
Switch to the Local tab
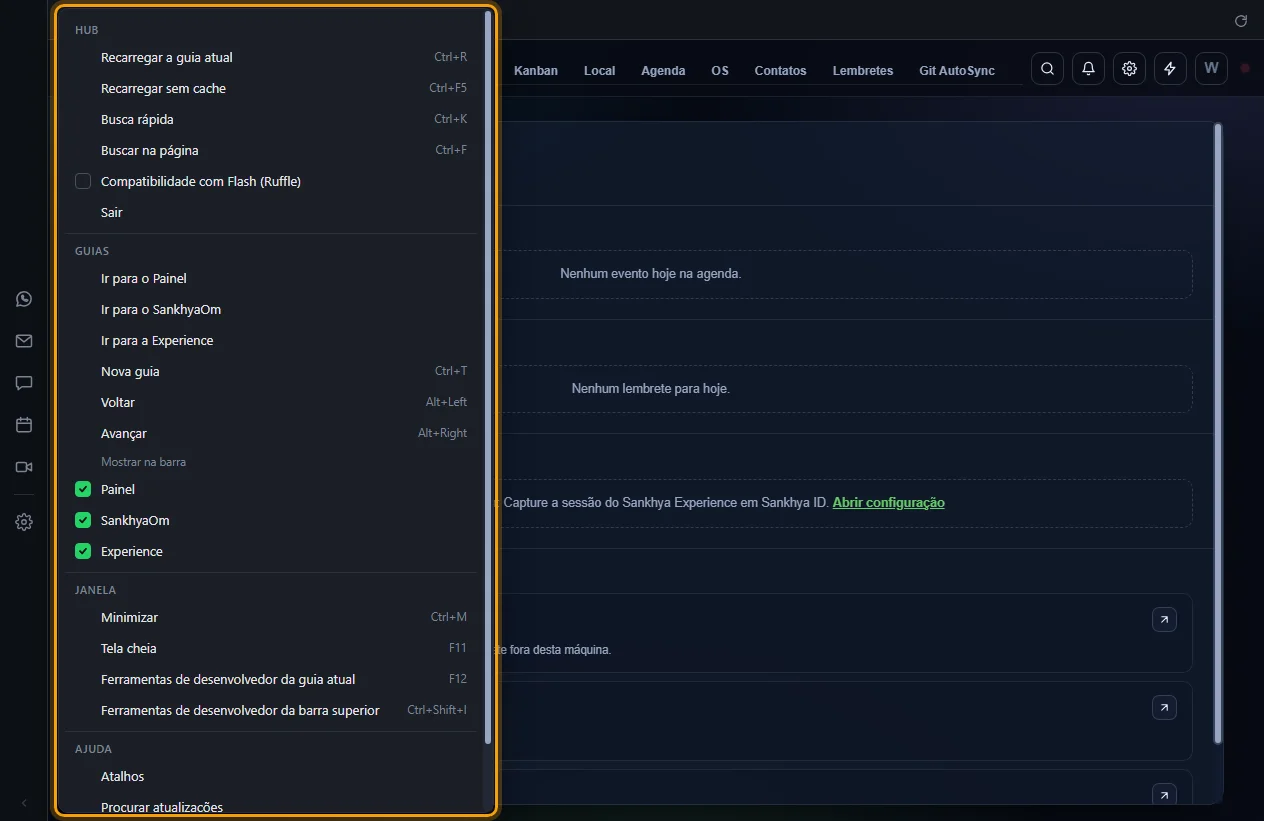pyautogui.click(x=600, y=71)
